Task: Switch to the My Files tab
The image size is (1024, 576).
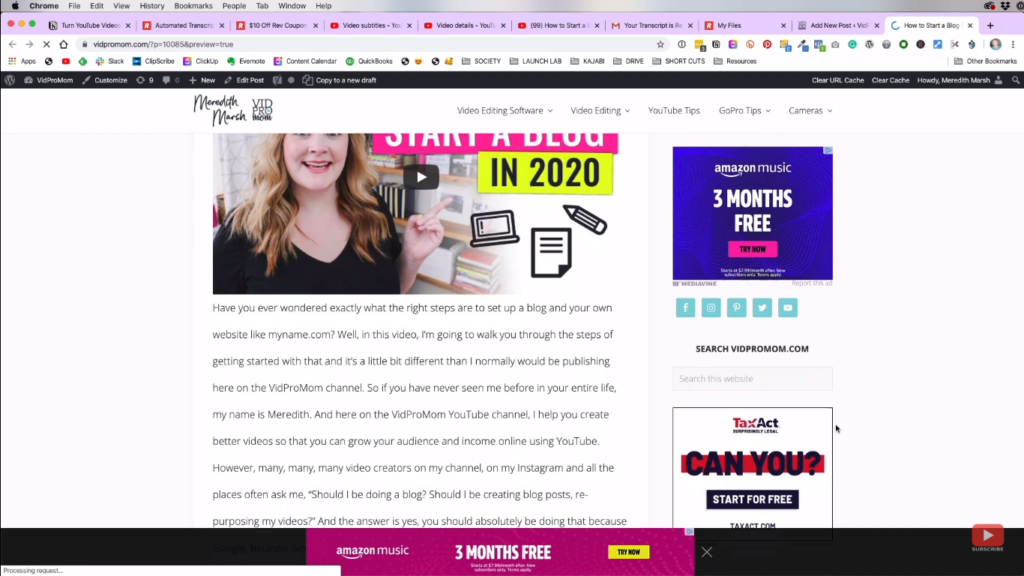Action: (x=744, y=25)
